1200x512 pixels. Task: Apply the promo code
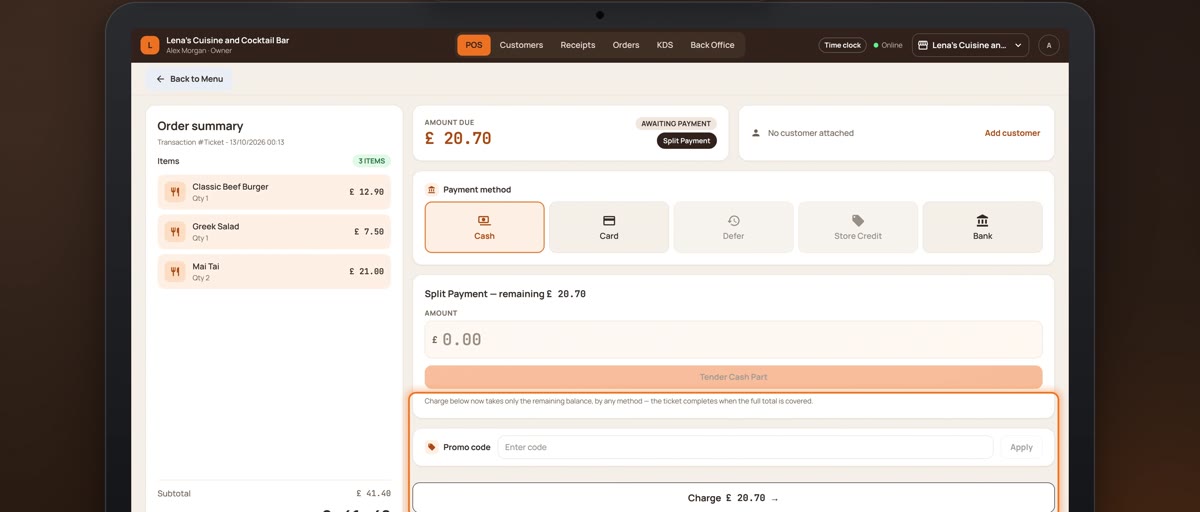tap(1021, 447)
